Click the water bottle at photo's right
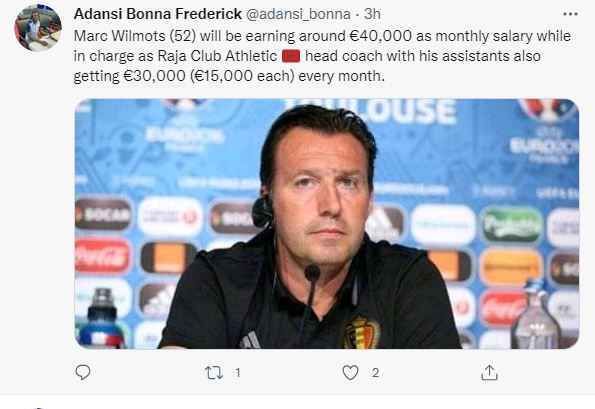Screen dimensions: 595x409 (x=535, y=316)
